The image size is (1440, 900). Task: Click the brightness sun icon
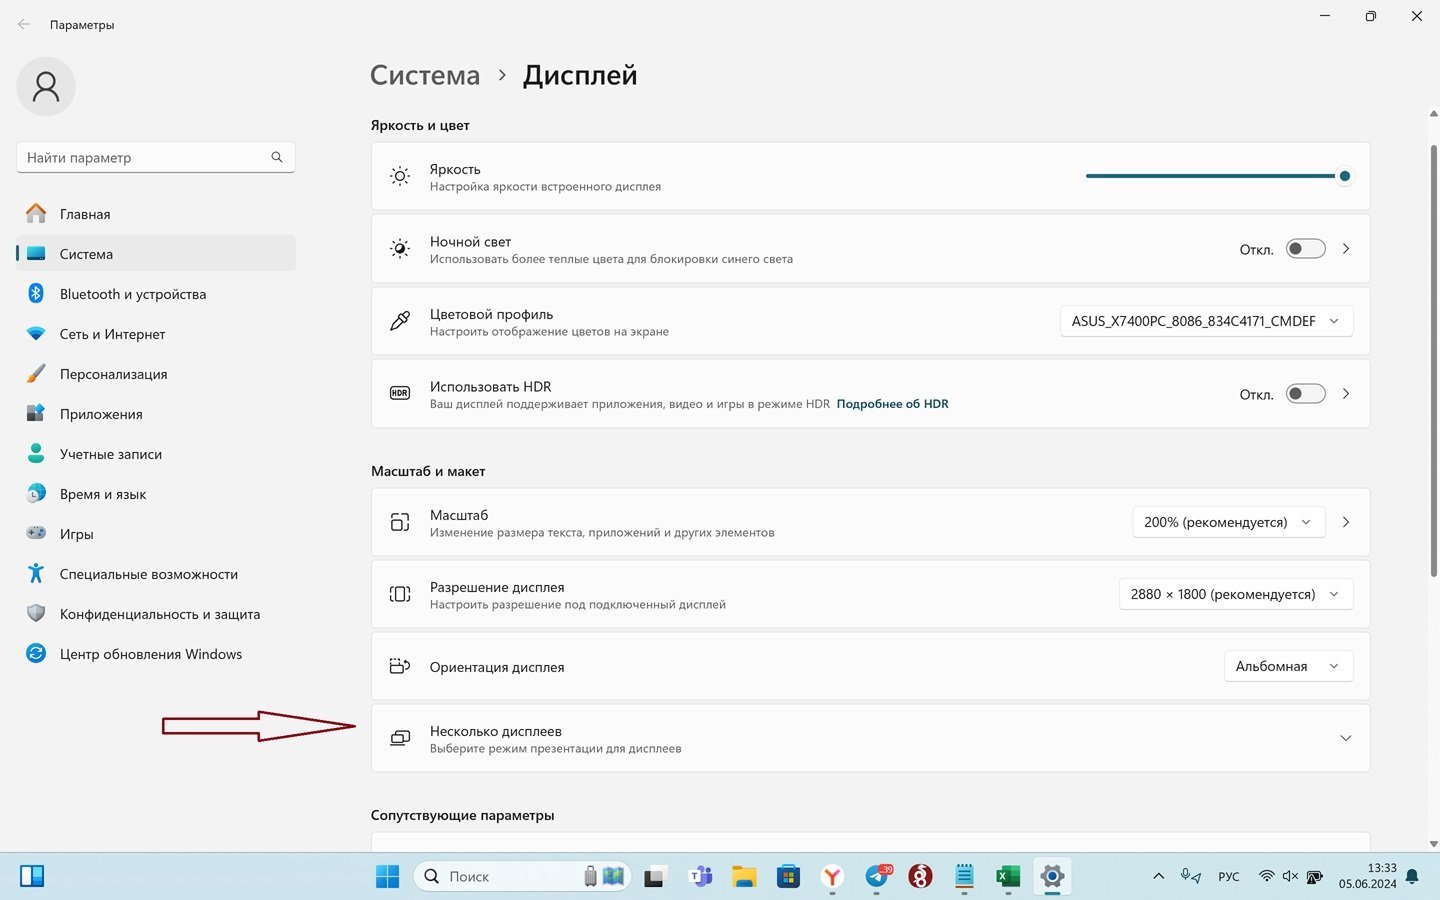click(x=400, y=176)
